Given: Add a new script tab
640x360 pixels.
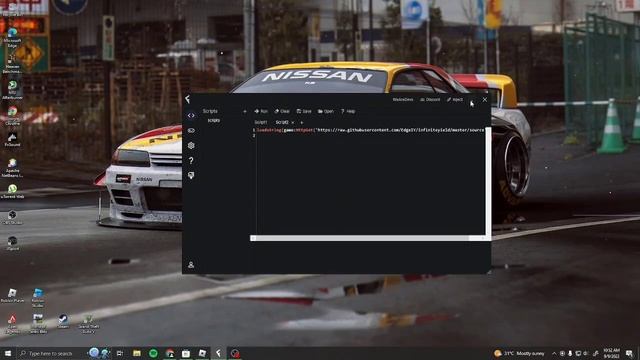Looking at the screenshot, I should click(x=302, y=122).
